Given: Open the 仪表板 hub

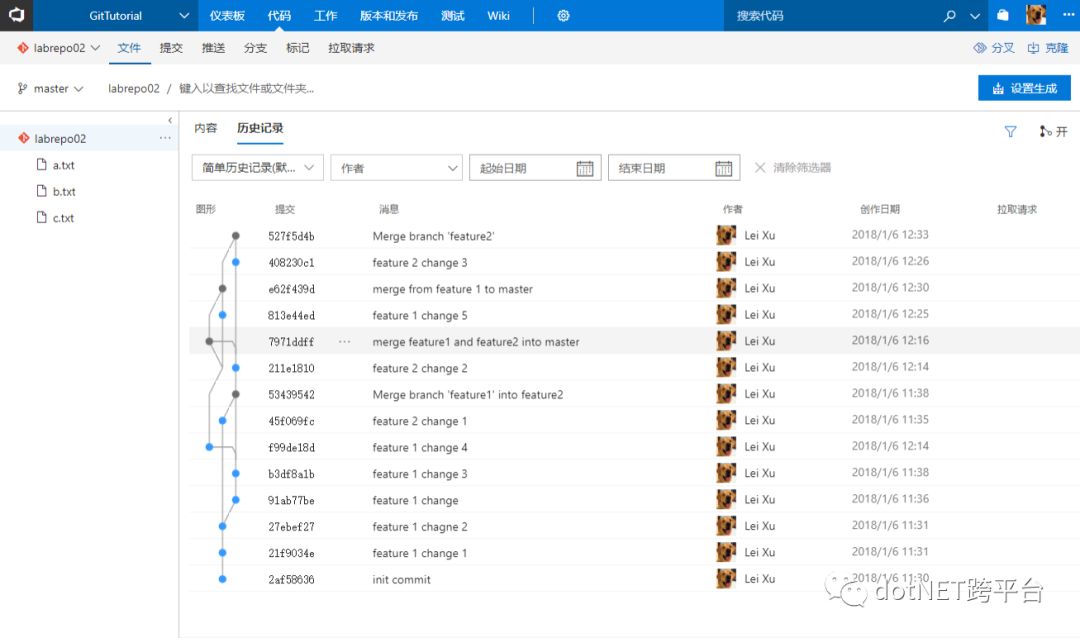Looking at the screenshot, I should click(227, 15).
